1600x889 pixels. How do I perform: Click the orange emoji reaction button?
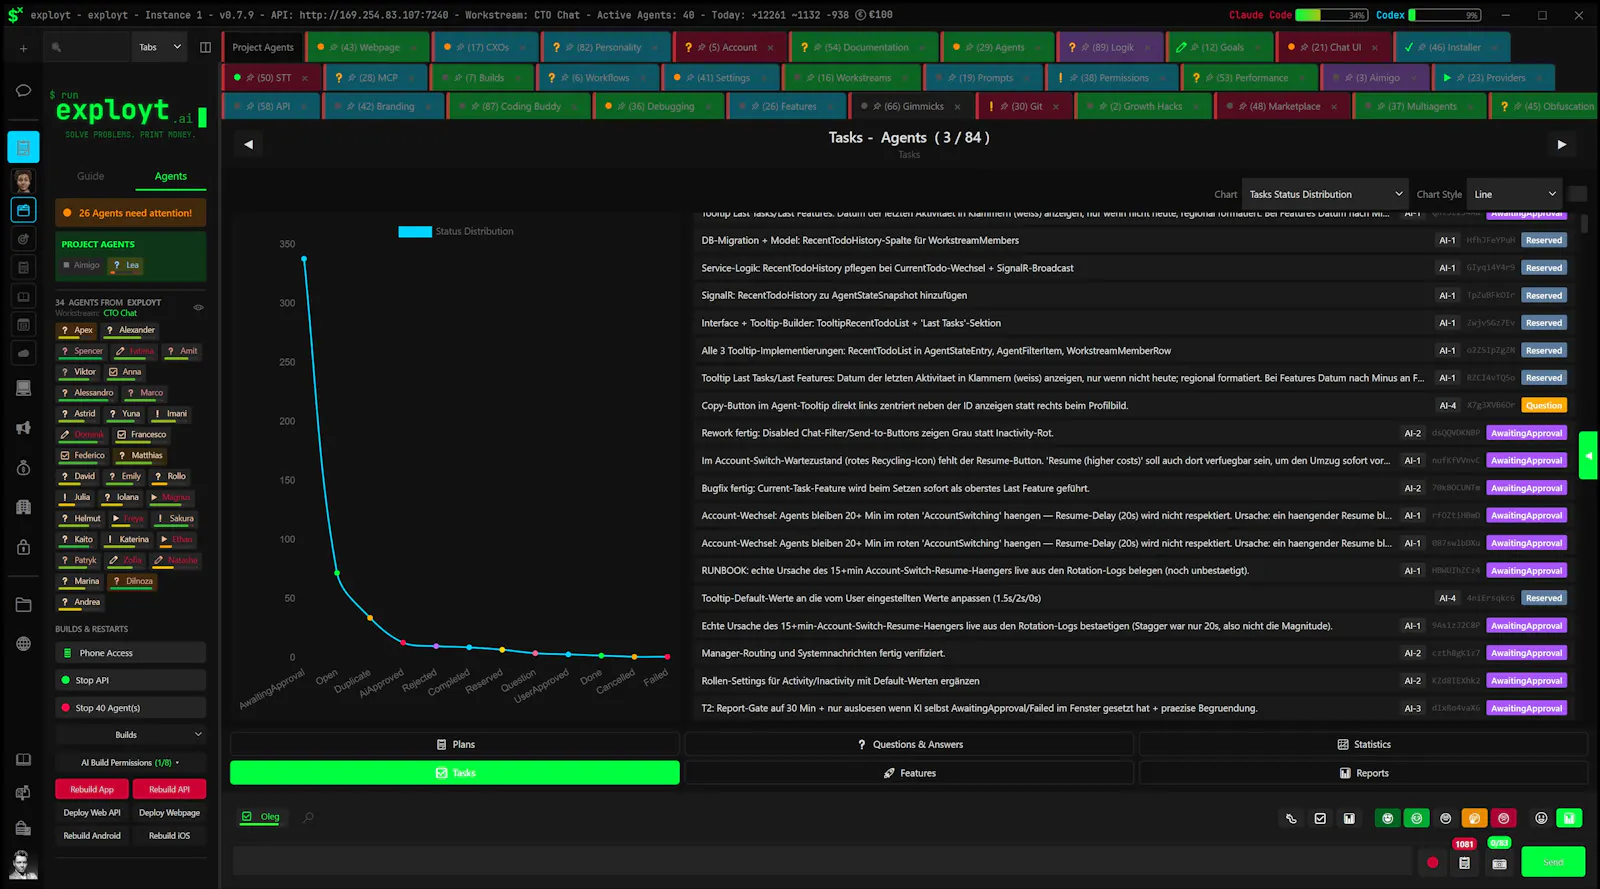(x=1474, y=818)
